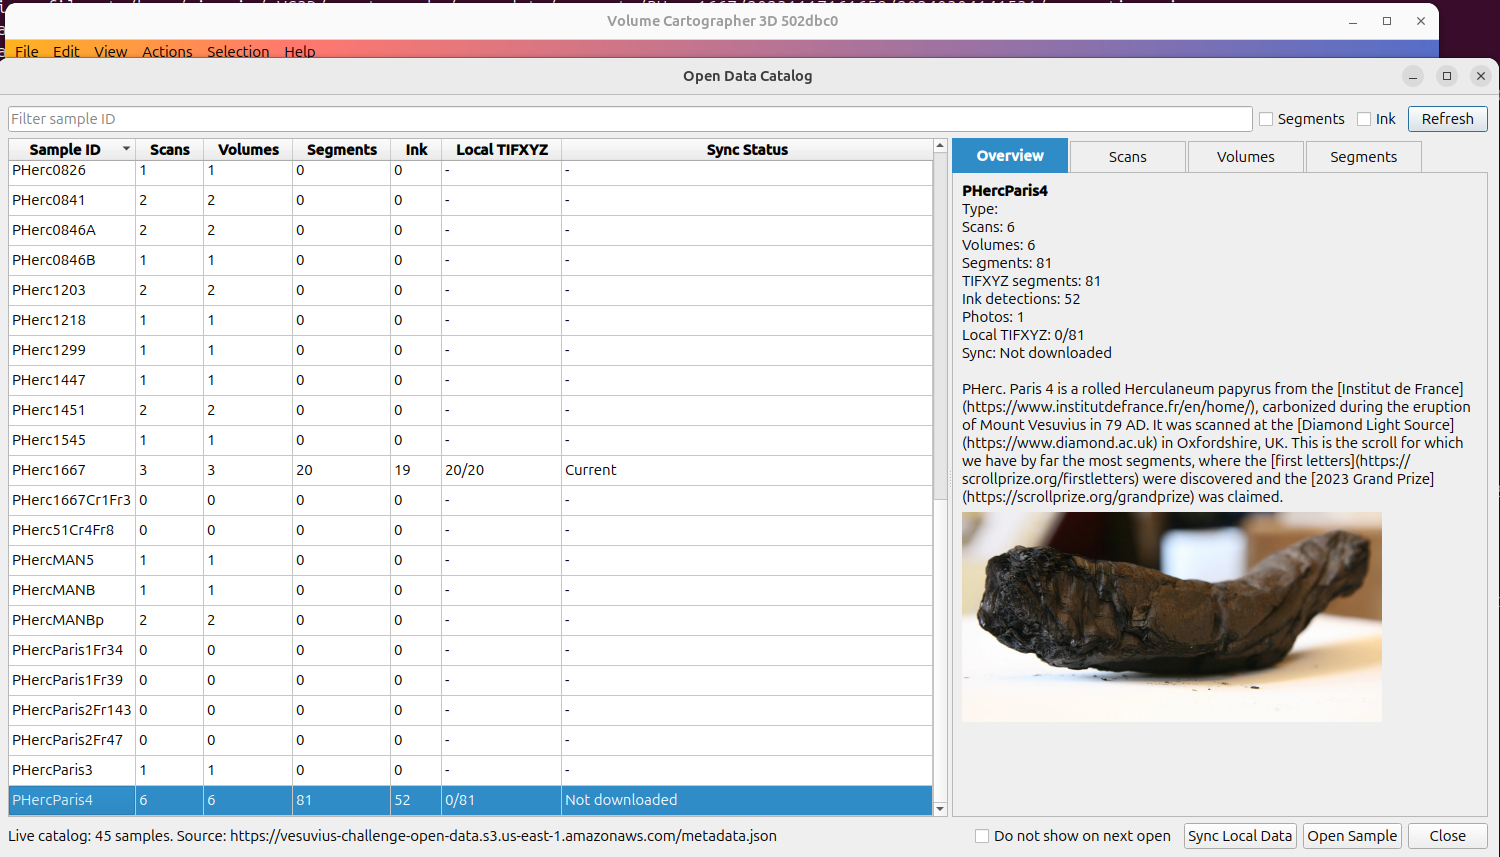Select the PHercParis2Fr47 row

(471, 740)
